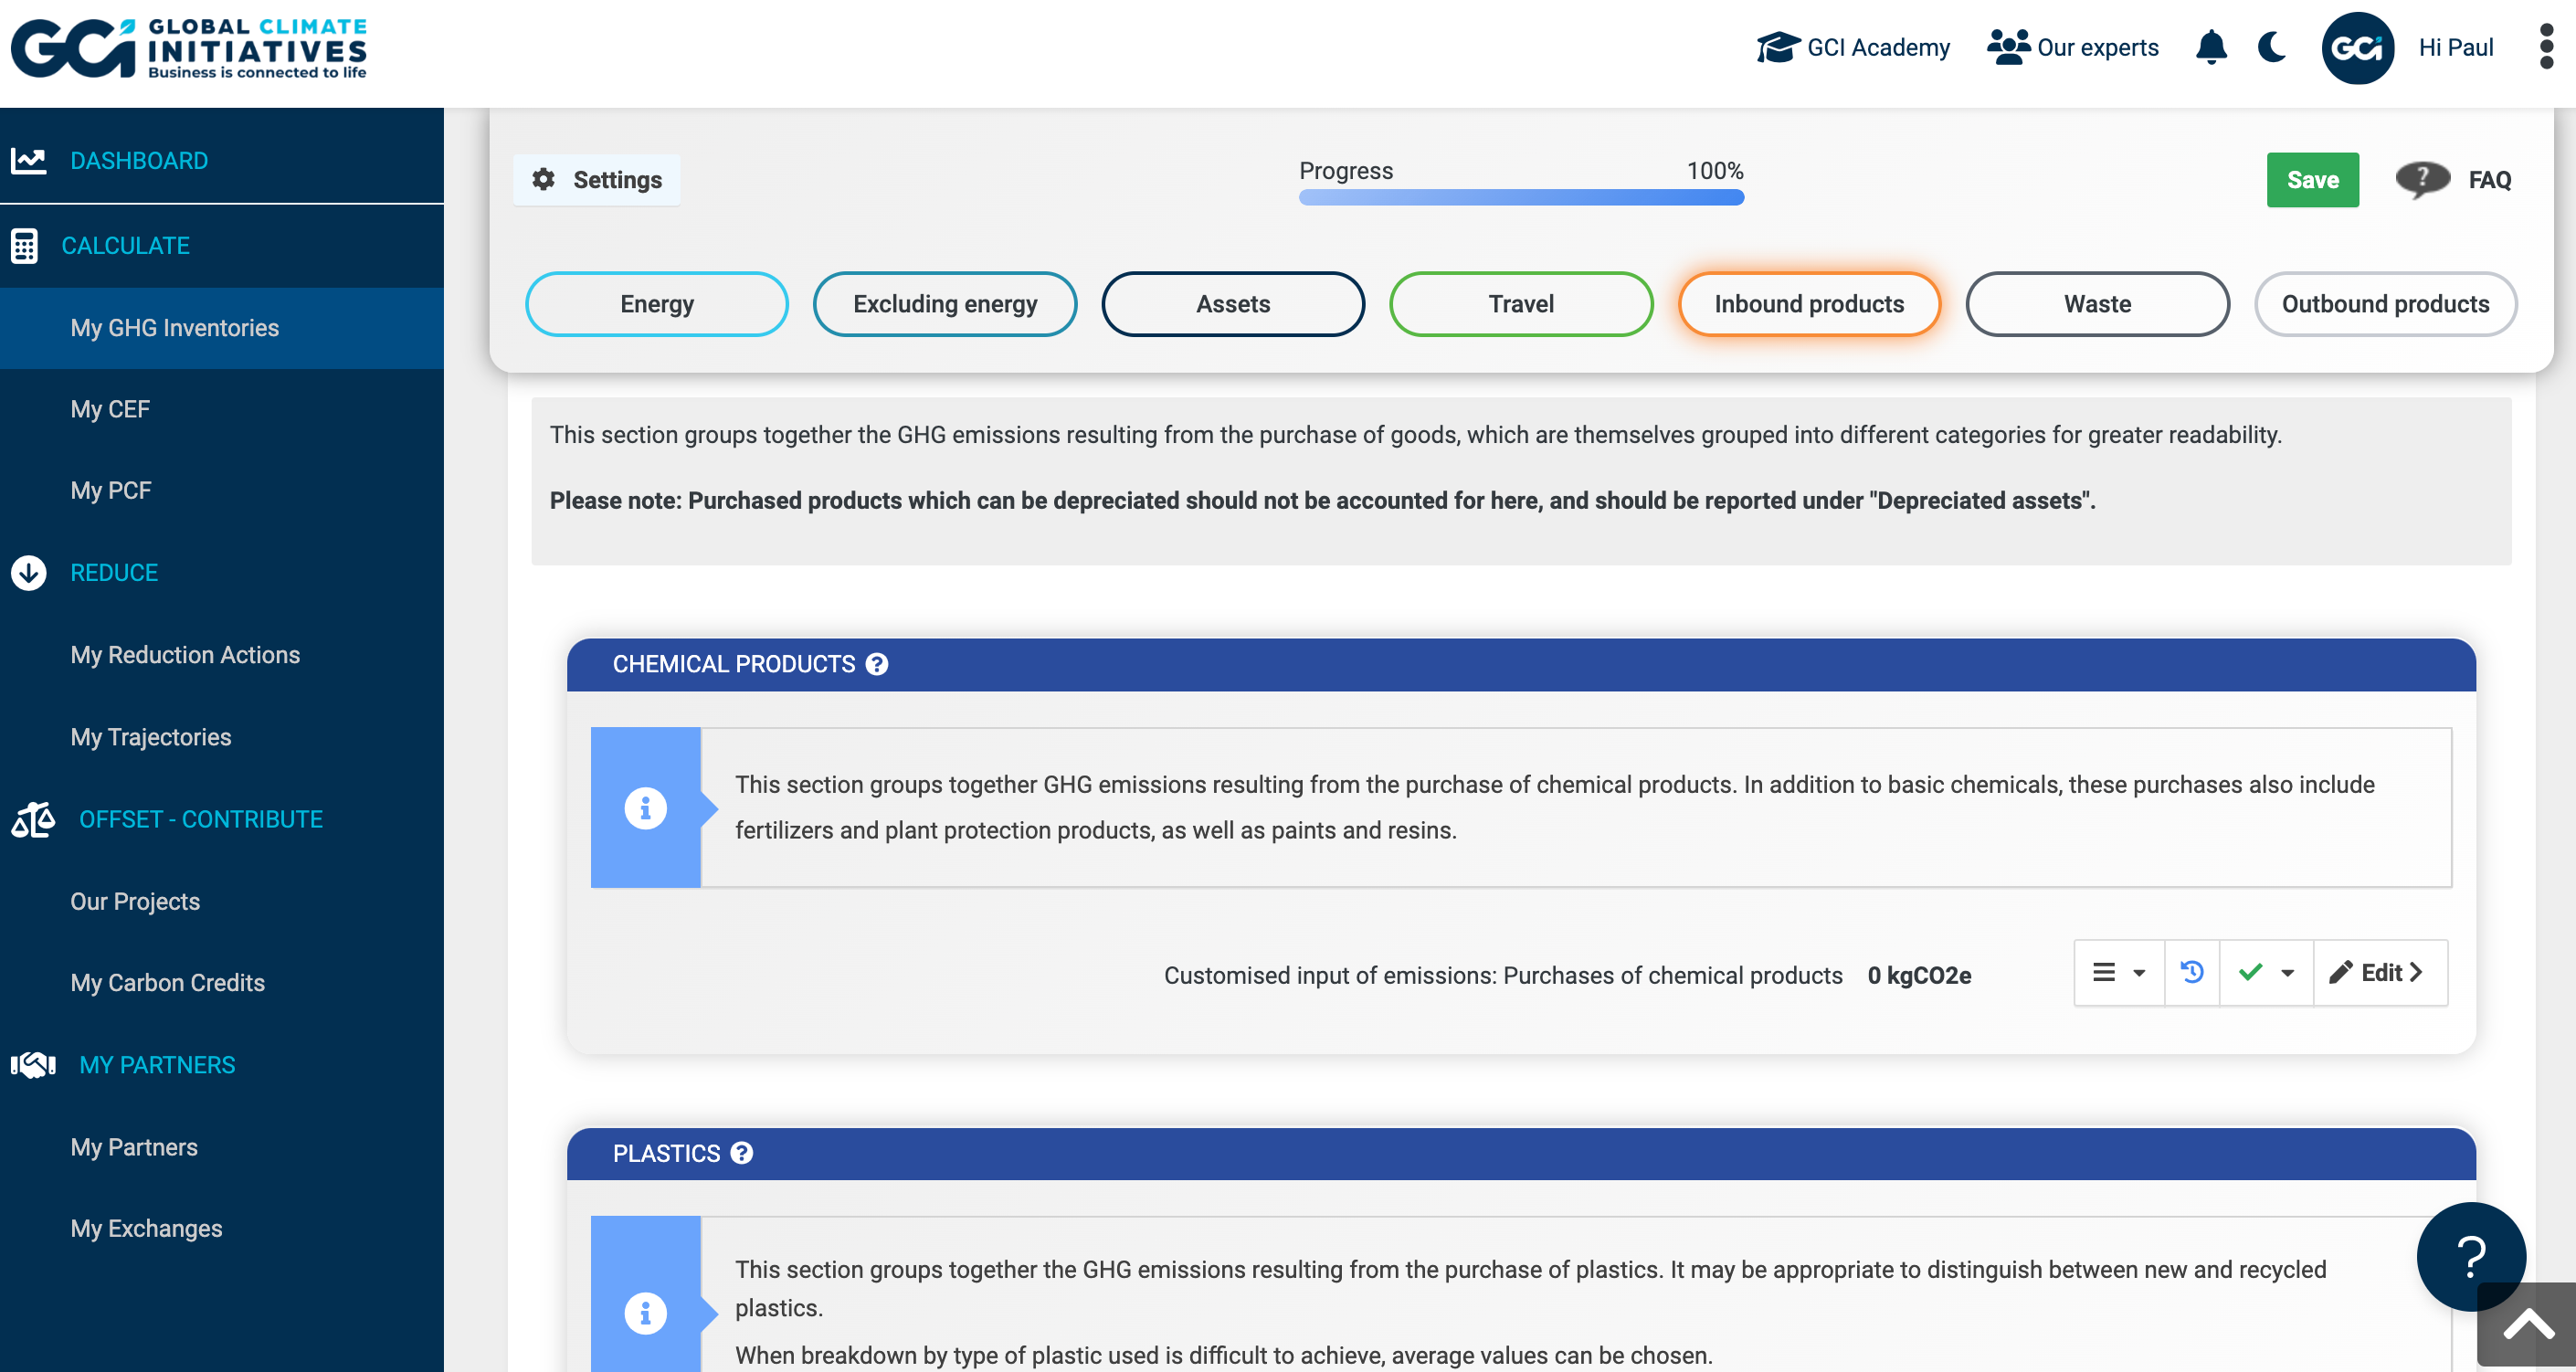Click the green Save button
2576x1372 pixels.
click(2312, 180)
